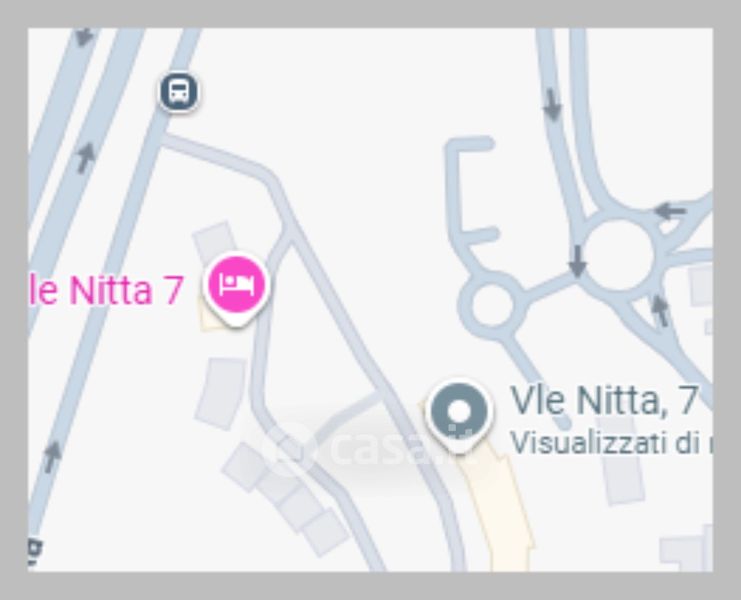Click the down arrow entering the large roundabout
Viewport: 741px width, 600px height.
pyautogui.click(x=577, y=261)
